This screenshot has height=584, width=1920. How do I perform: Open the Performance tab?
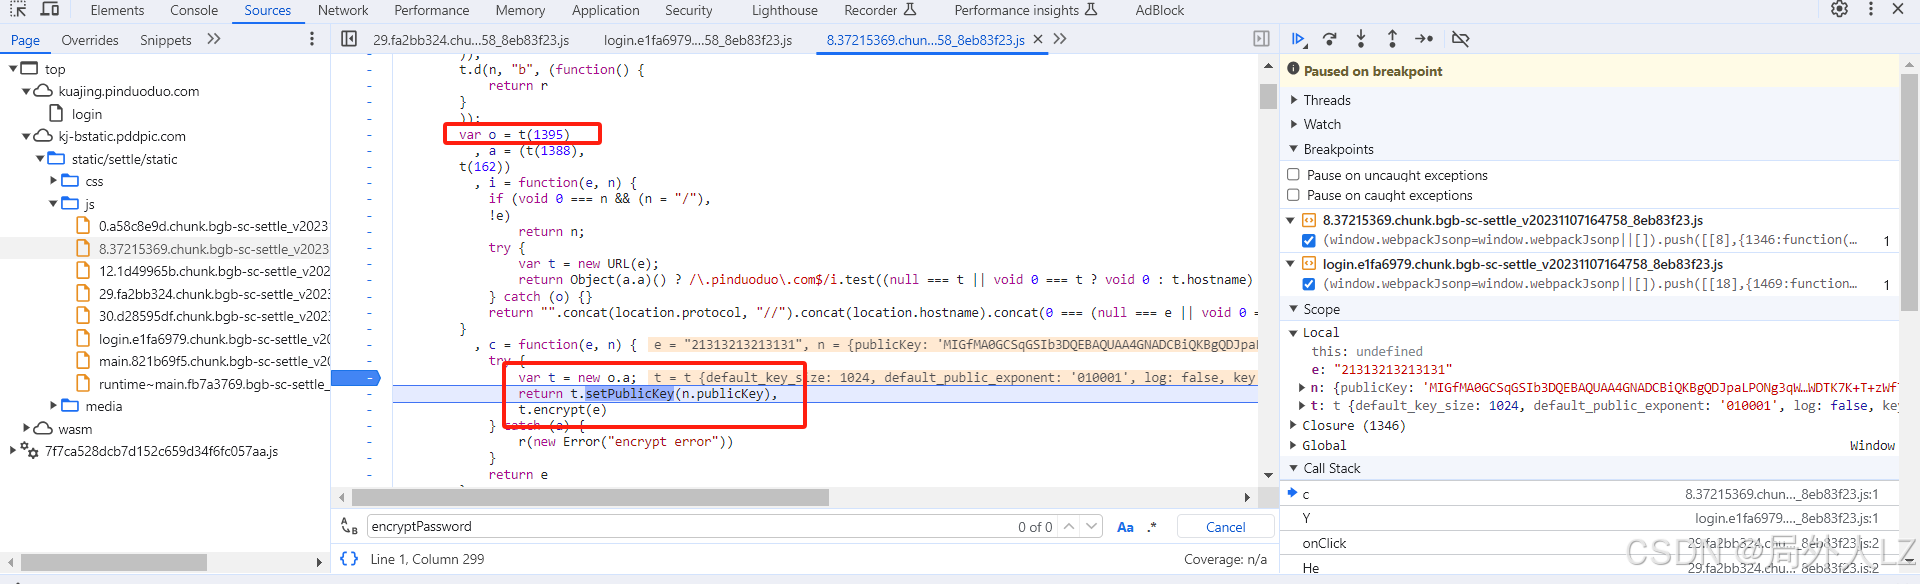pos(432,10)
